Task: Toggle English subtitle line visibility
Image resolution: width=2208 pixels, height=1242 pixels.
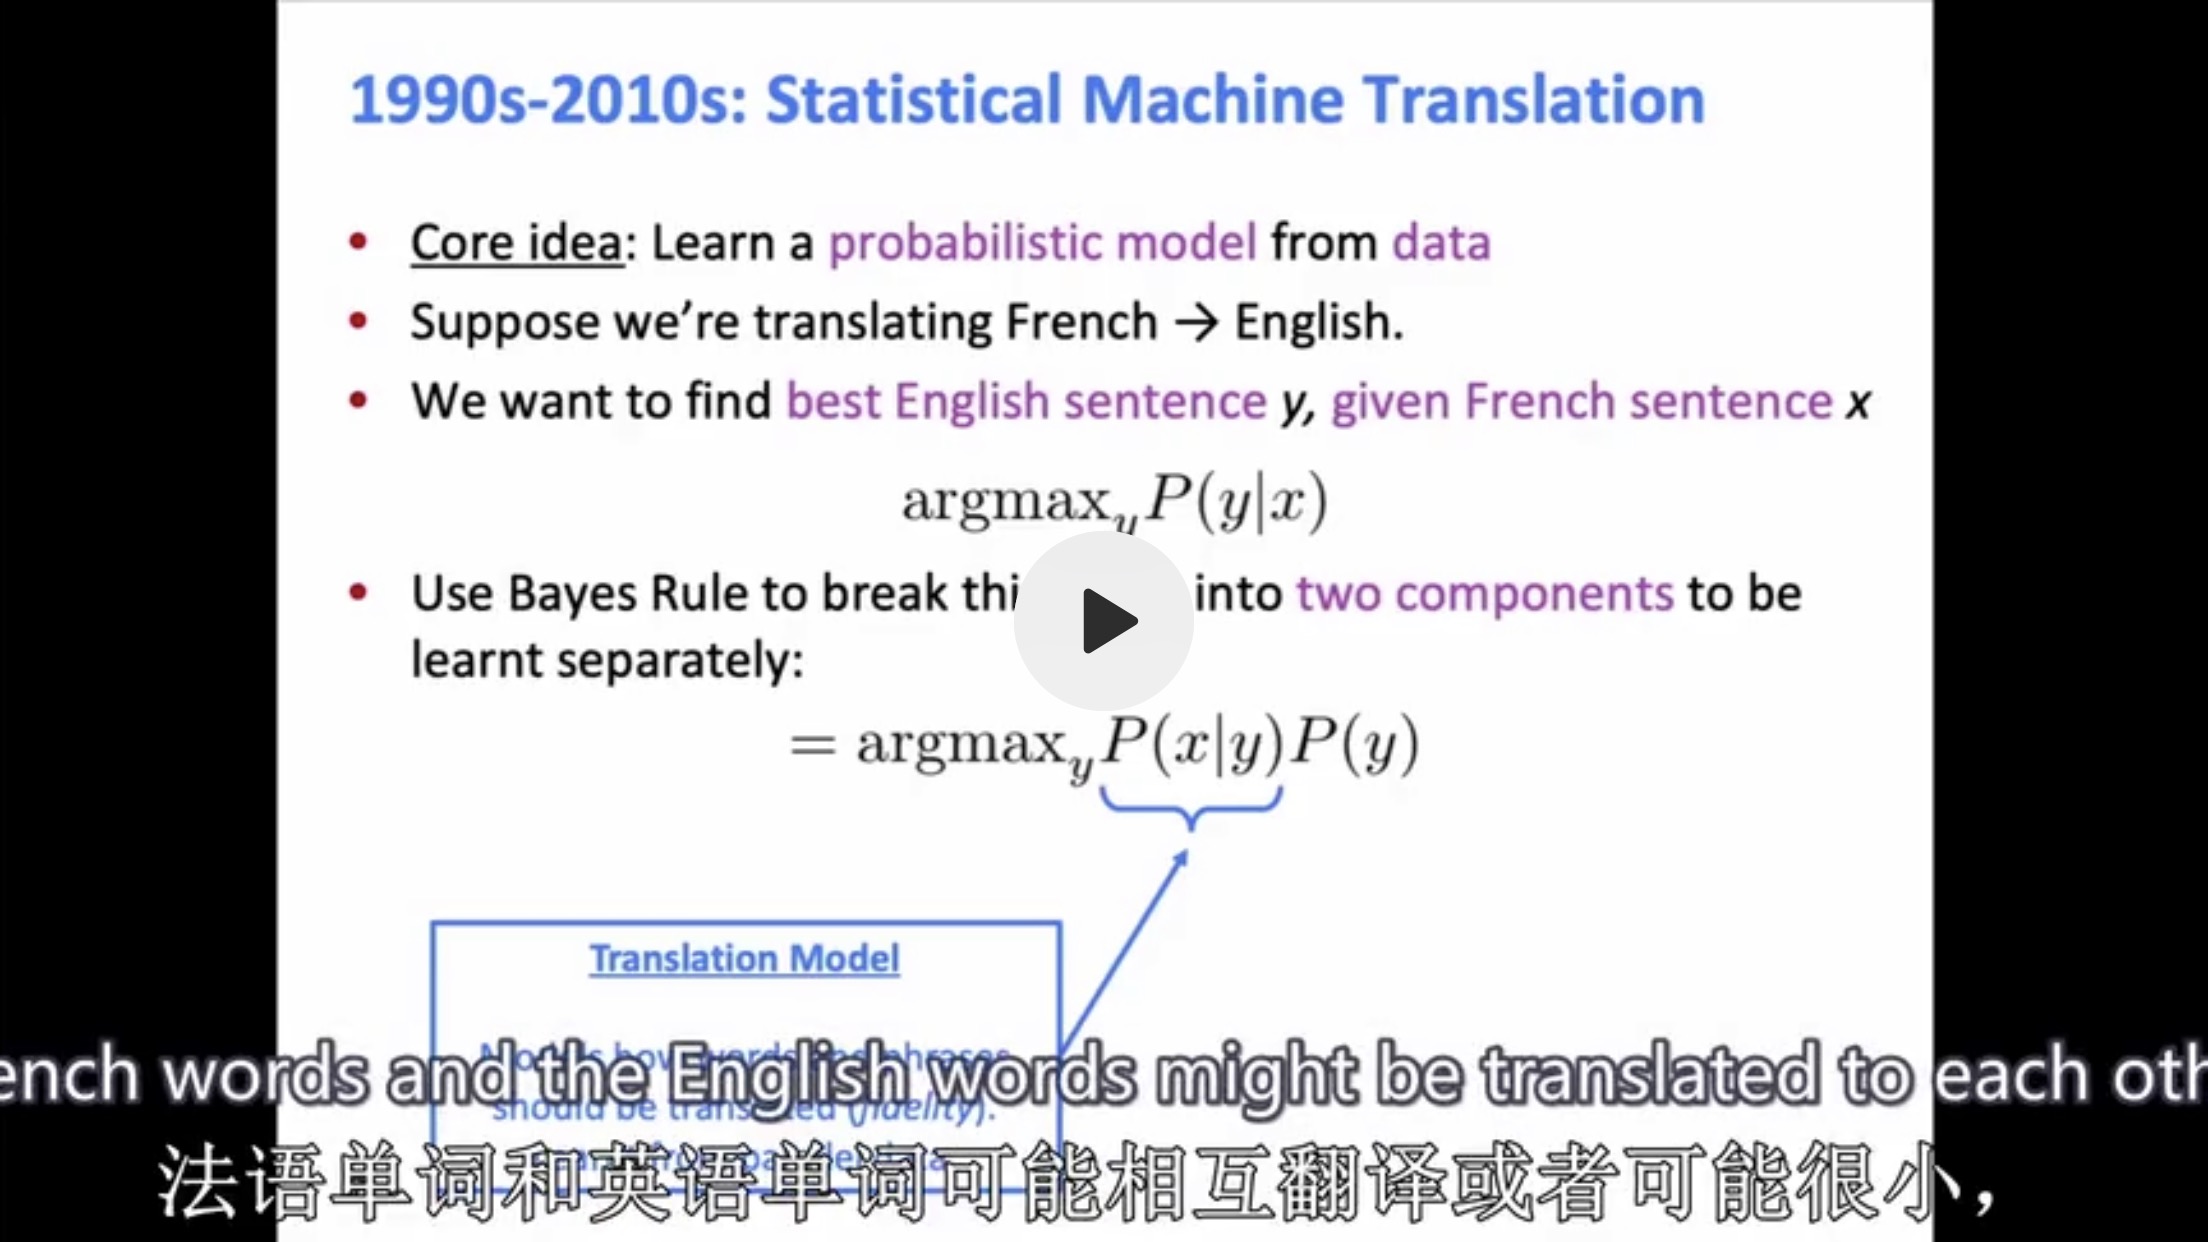Action: click(x=1102, y=1075)
